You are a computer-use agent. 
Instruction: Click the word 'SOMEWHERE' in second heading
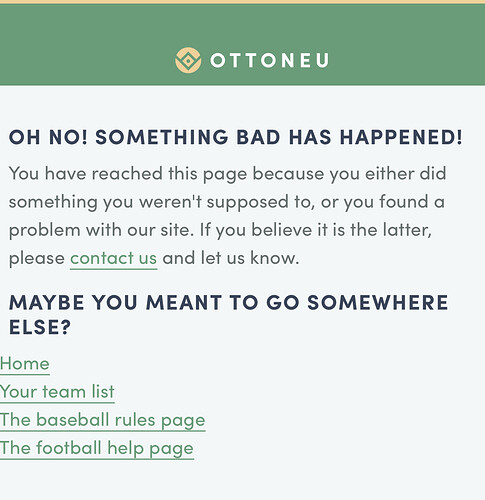[377, 302]
